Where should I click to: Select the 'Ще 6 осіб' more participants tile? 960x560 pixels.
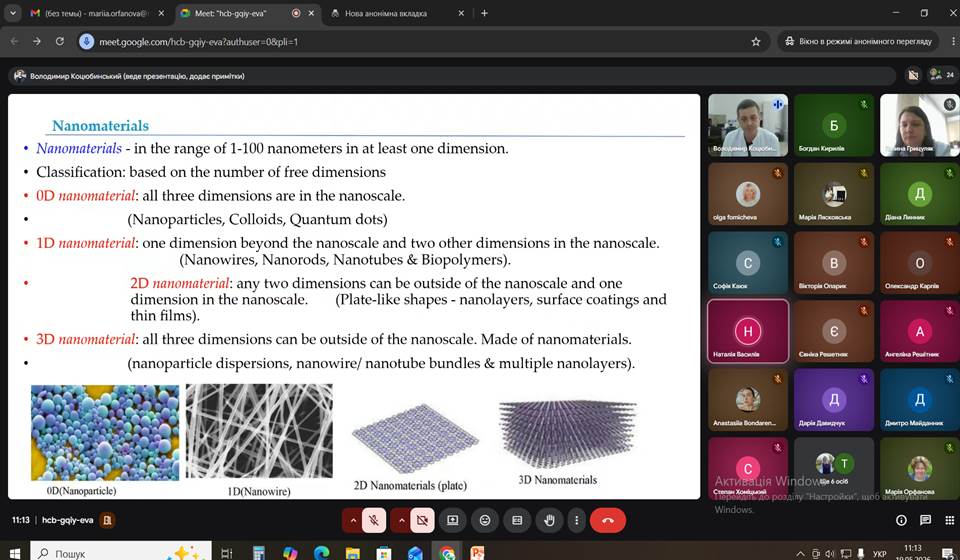point(834,468)
